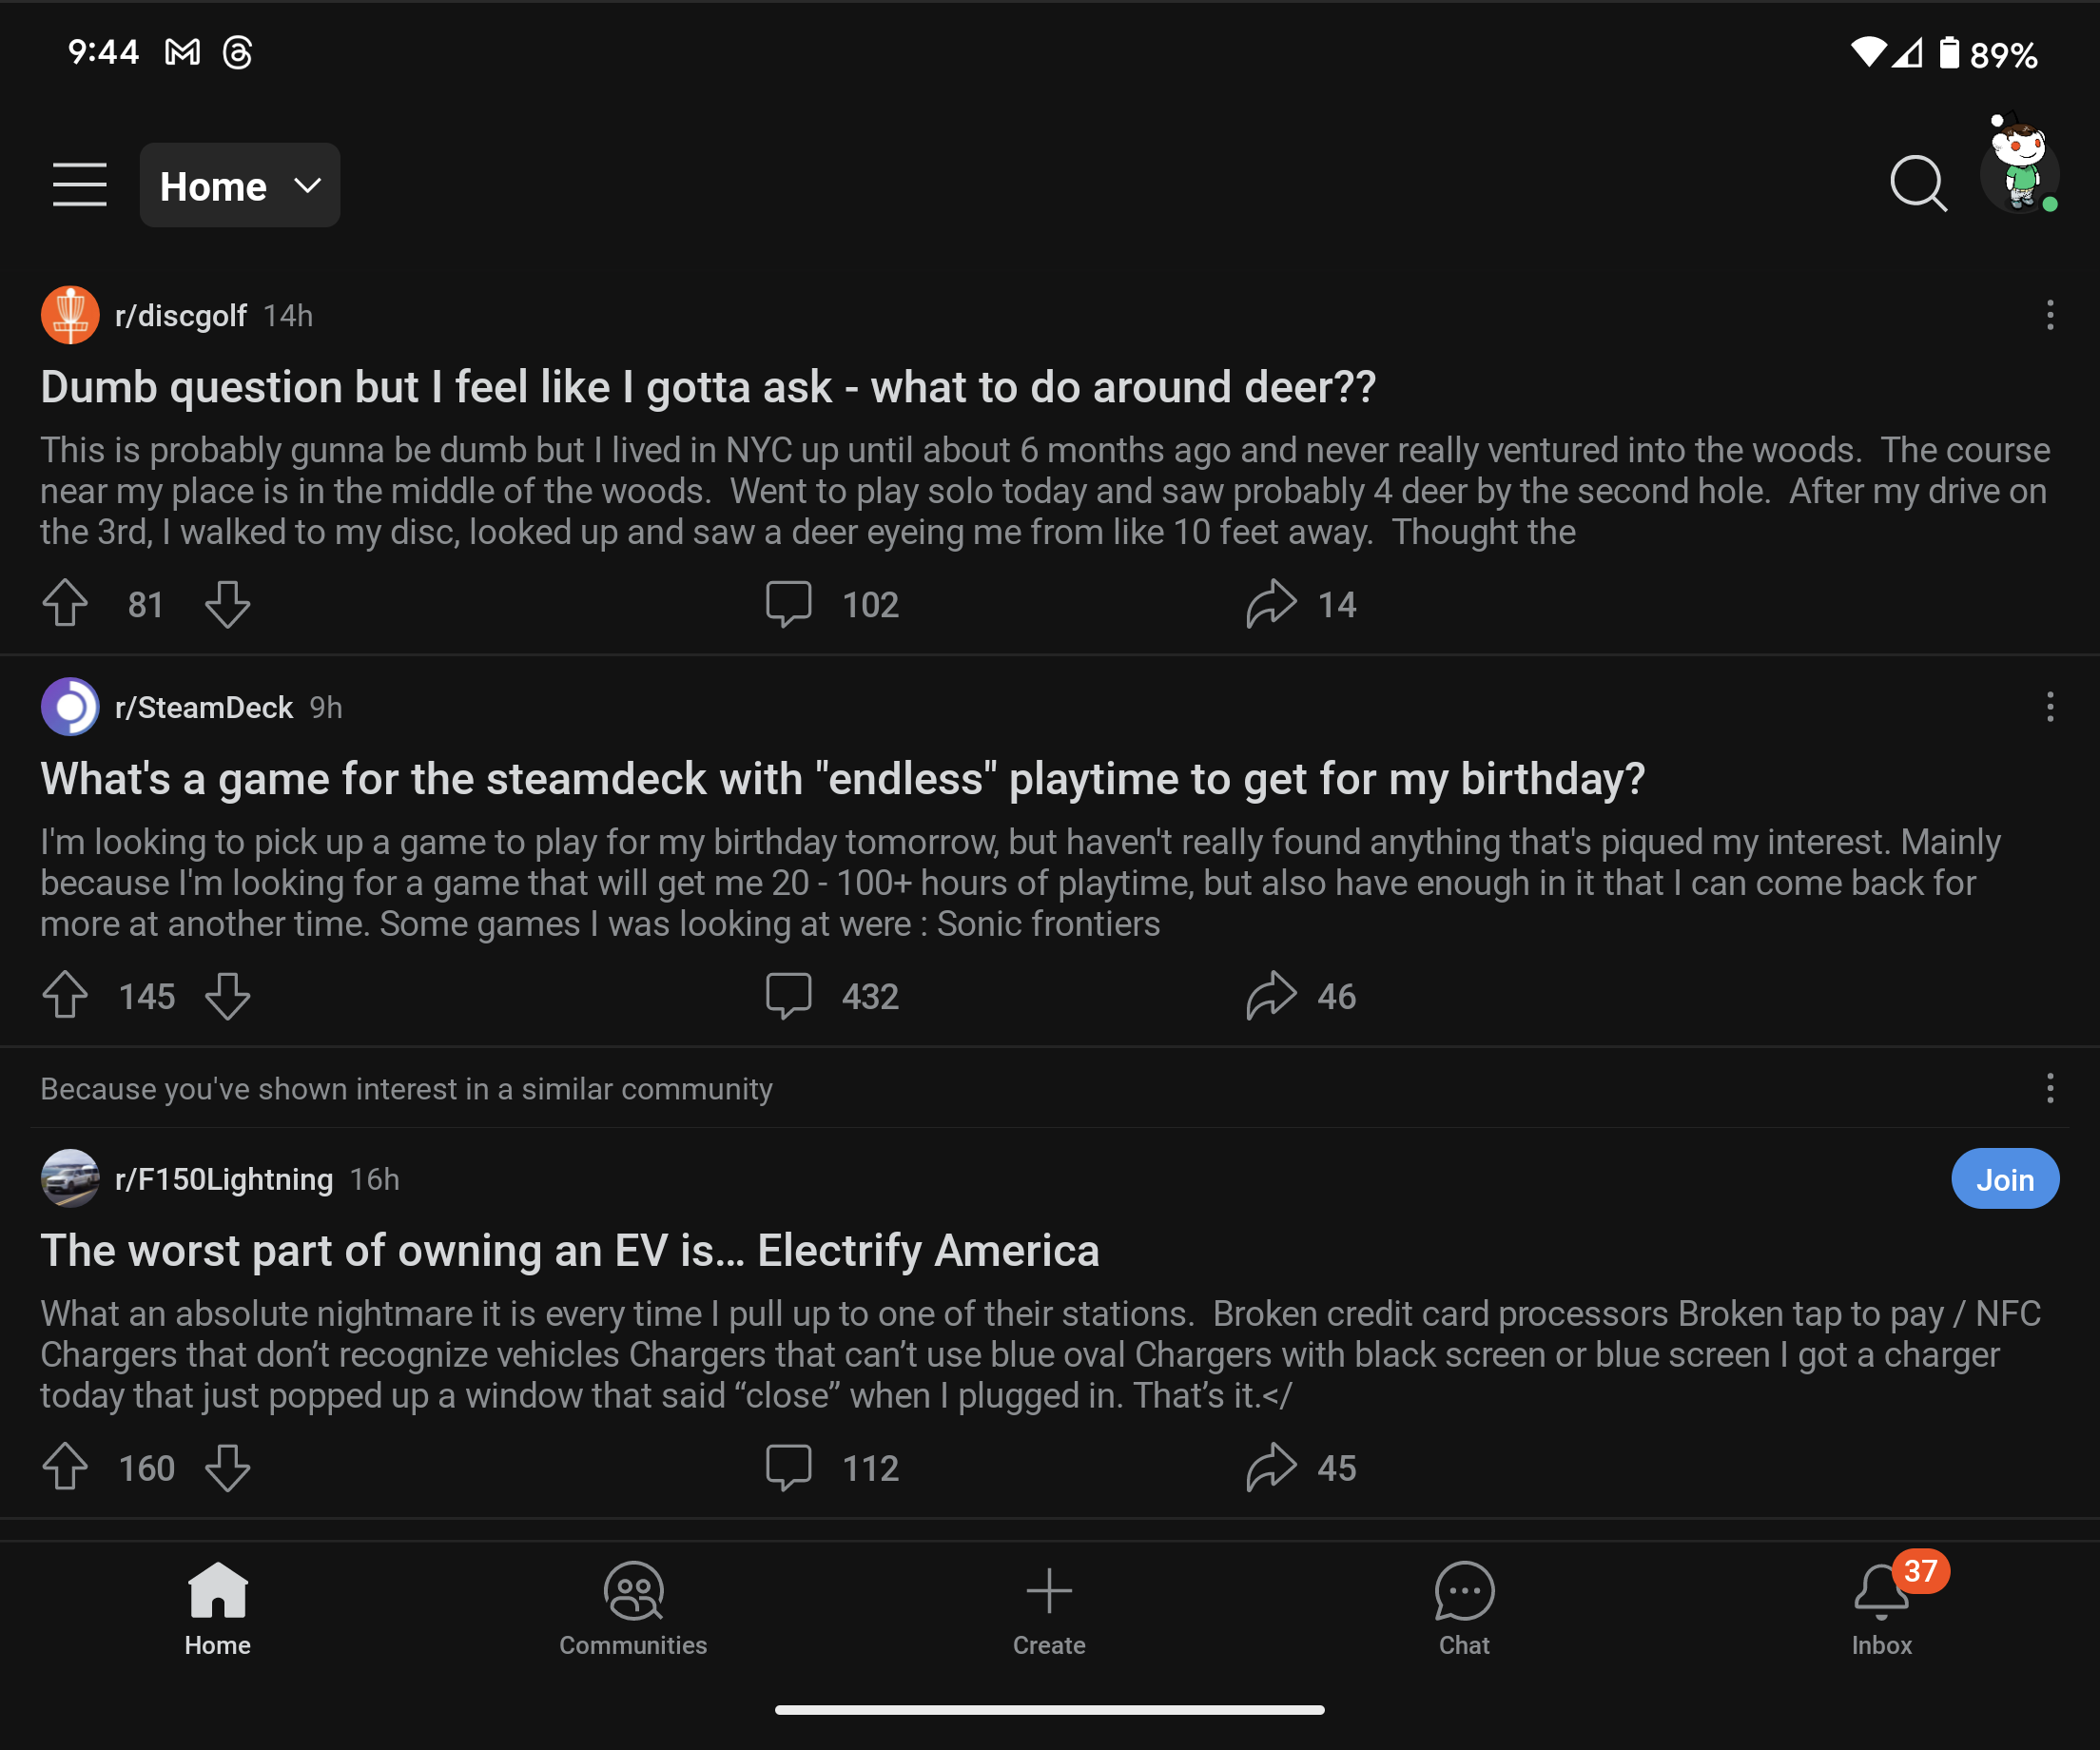Downvote the SteamDeck endless playtime post
This screenshot has width=2100, height=1750.
pos(227,995)
